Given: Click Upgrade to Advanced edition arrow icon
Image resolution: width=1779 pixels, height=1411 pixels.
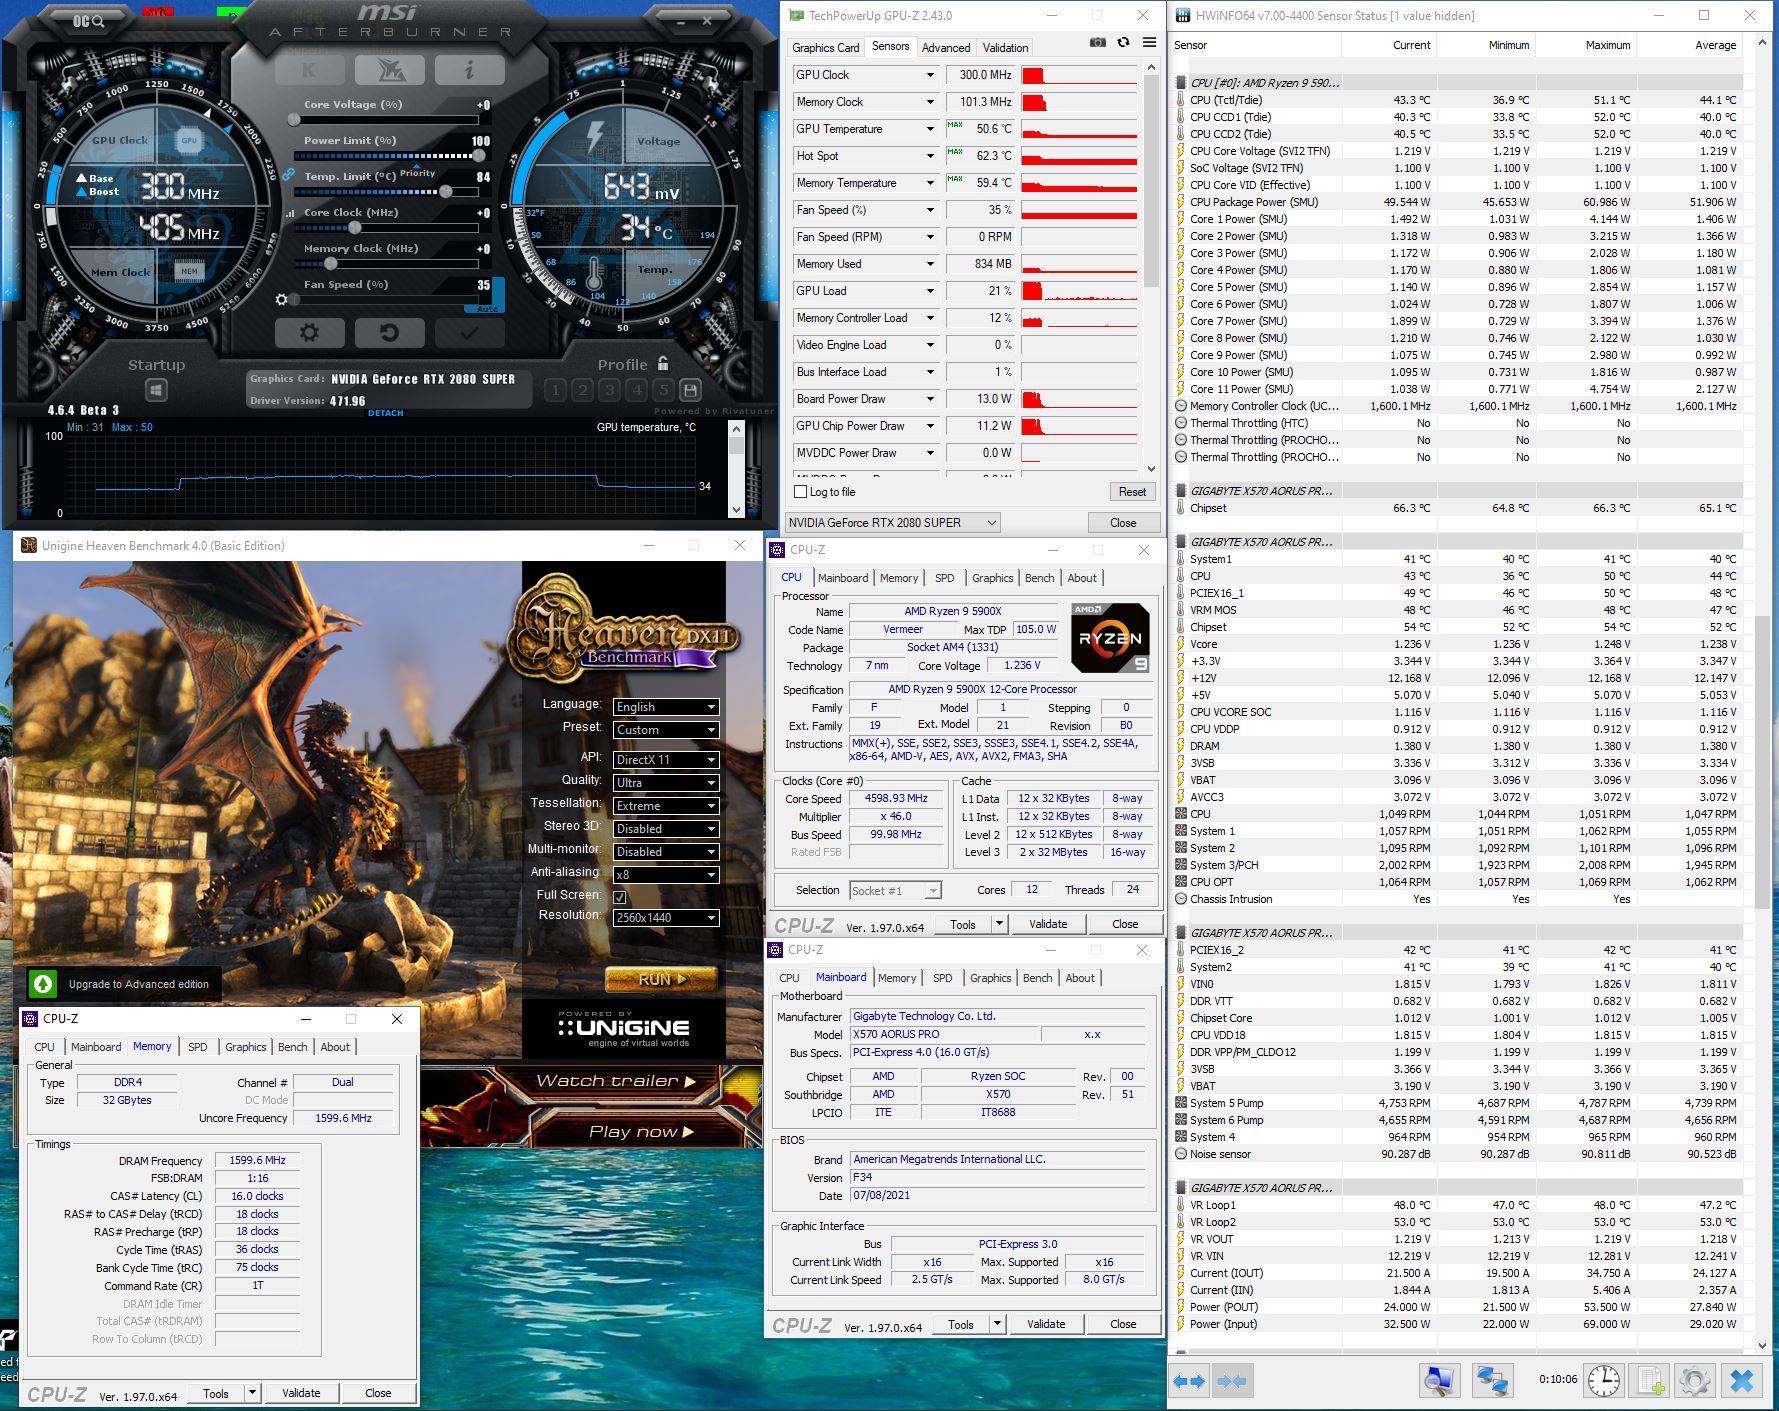Looking at the screenshot, I should (43, 984).
